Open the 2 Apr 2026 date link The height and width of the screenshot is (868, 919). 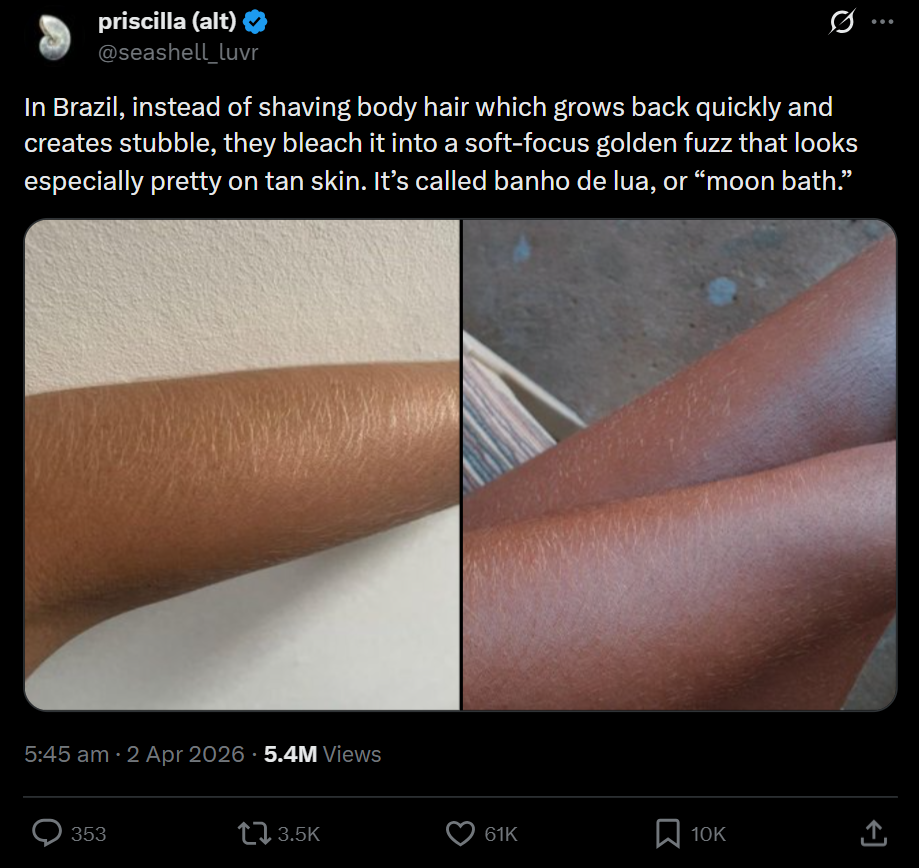185,754
